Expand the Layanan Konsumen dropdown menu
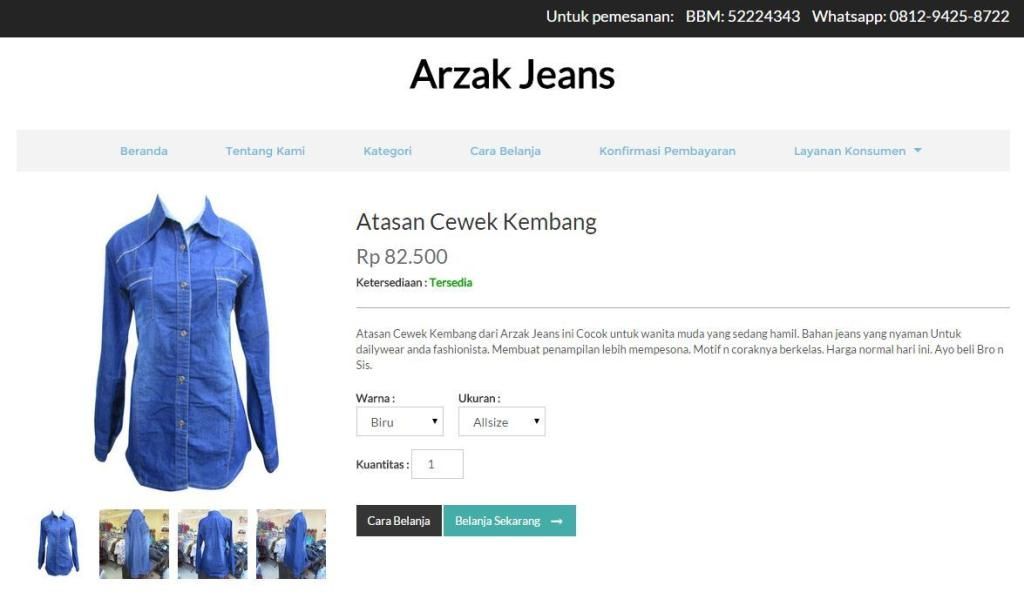The width and height of the screenshot is (1024, 599). tap(857, 151)
